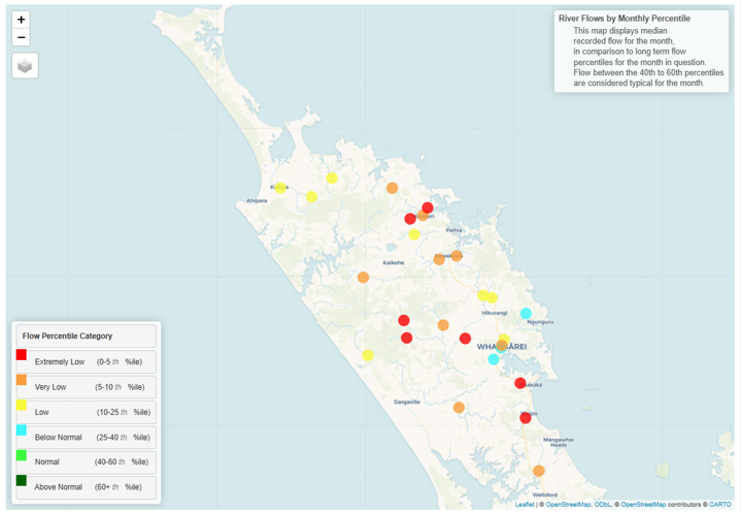This screenshot has height=512, width=741.
Task: Select the red marker at Ruakaka
Action: pos(520,383)
